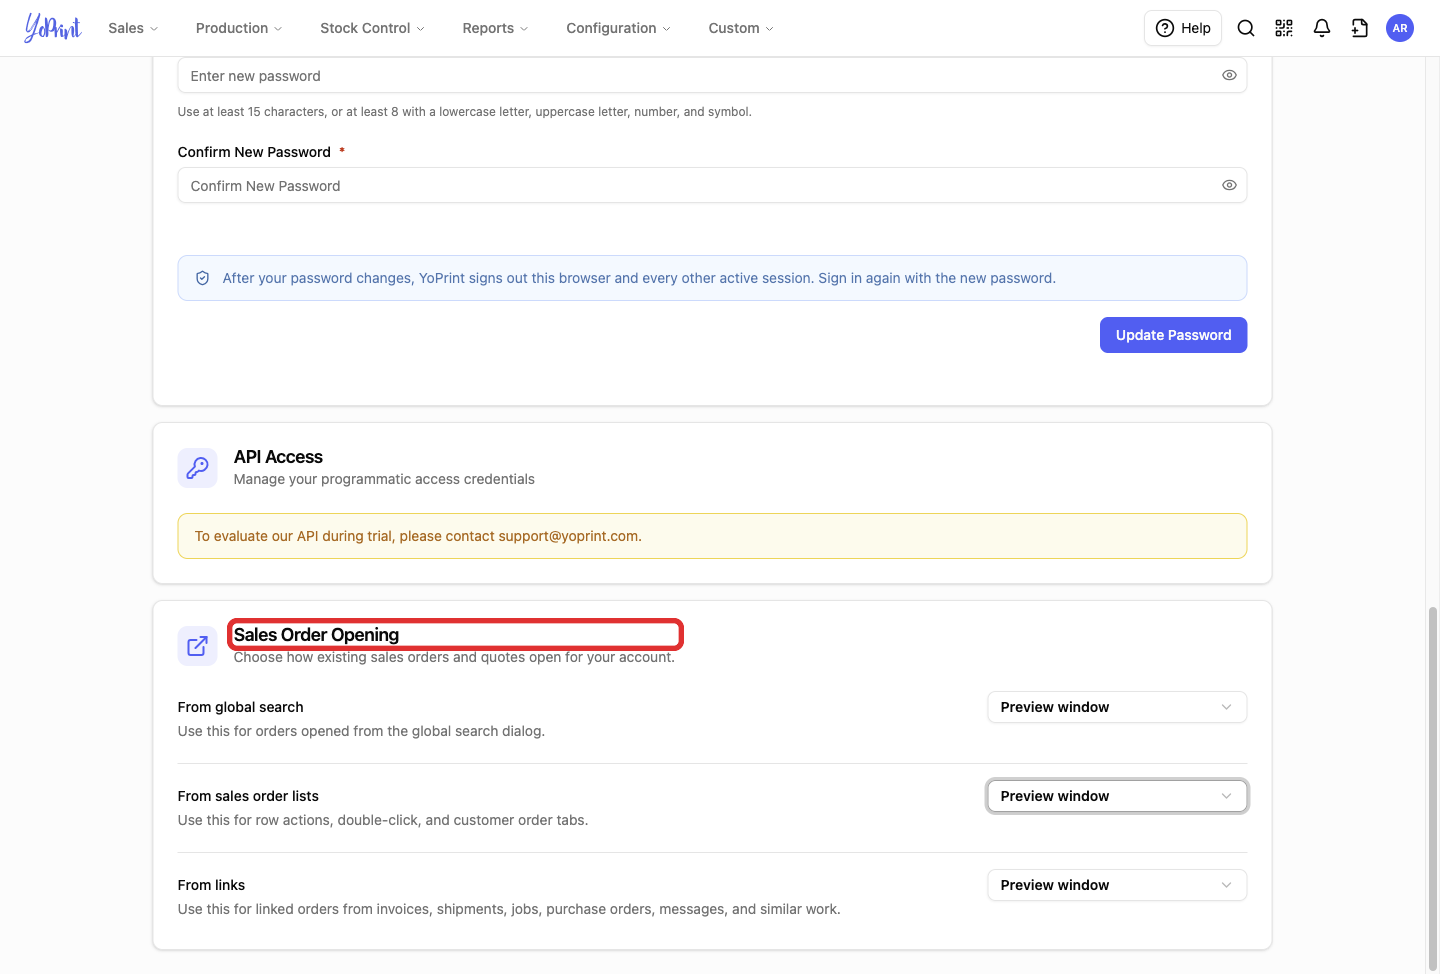Click 'Use this for row actions' description

click(x=383, y=820)
